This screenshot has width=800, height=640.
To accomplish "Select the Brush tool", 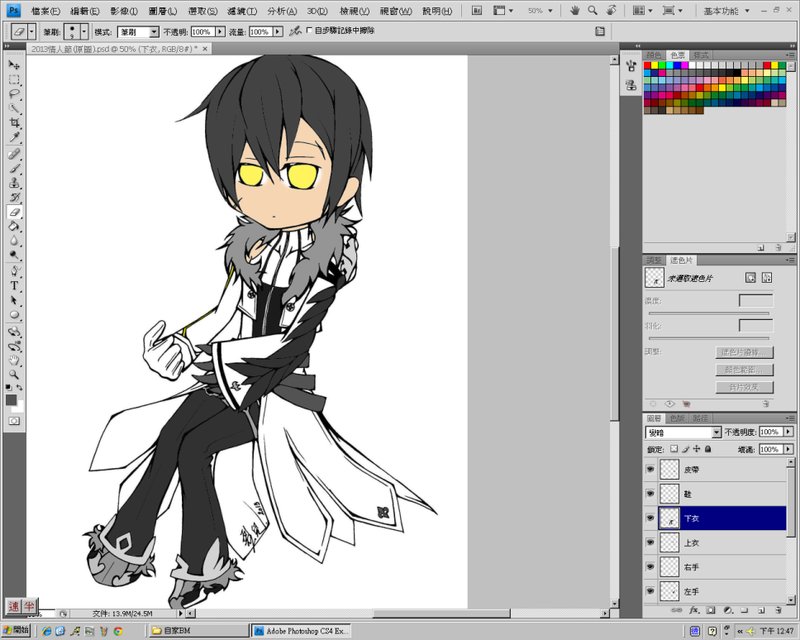I will tap(14, 168).
